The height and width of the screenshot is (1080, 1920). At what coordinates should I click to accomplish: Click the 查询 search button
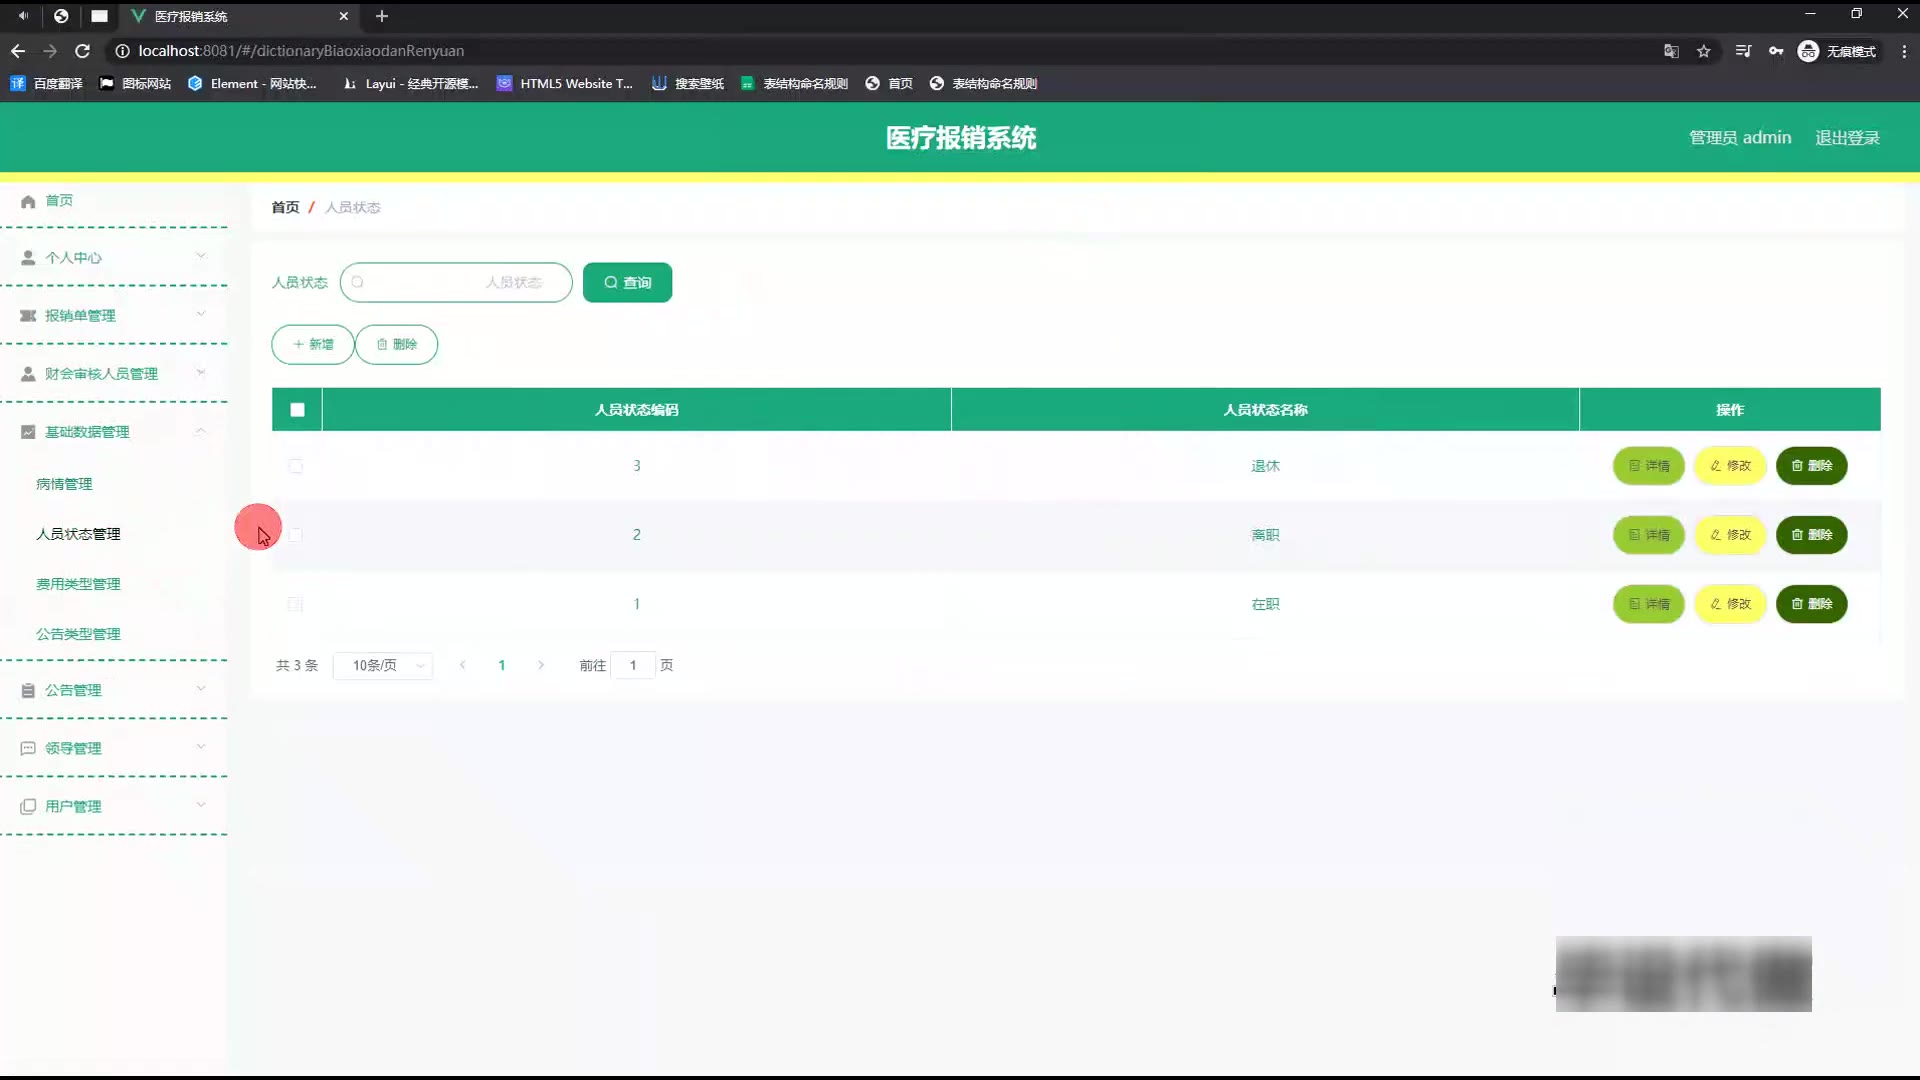627,283
